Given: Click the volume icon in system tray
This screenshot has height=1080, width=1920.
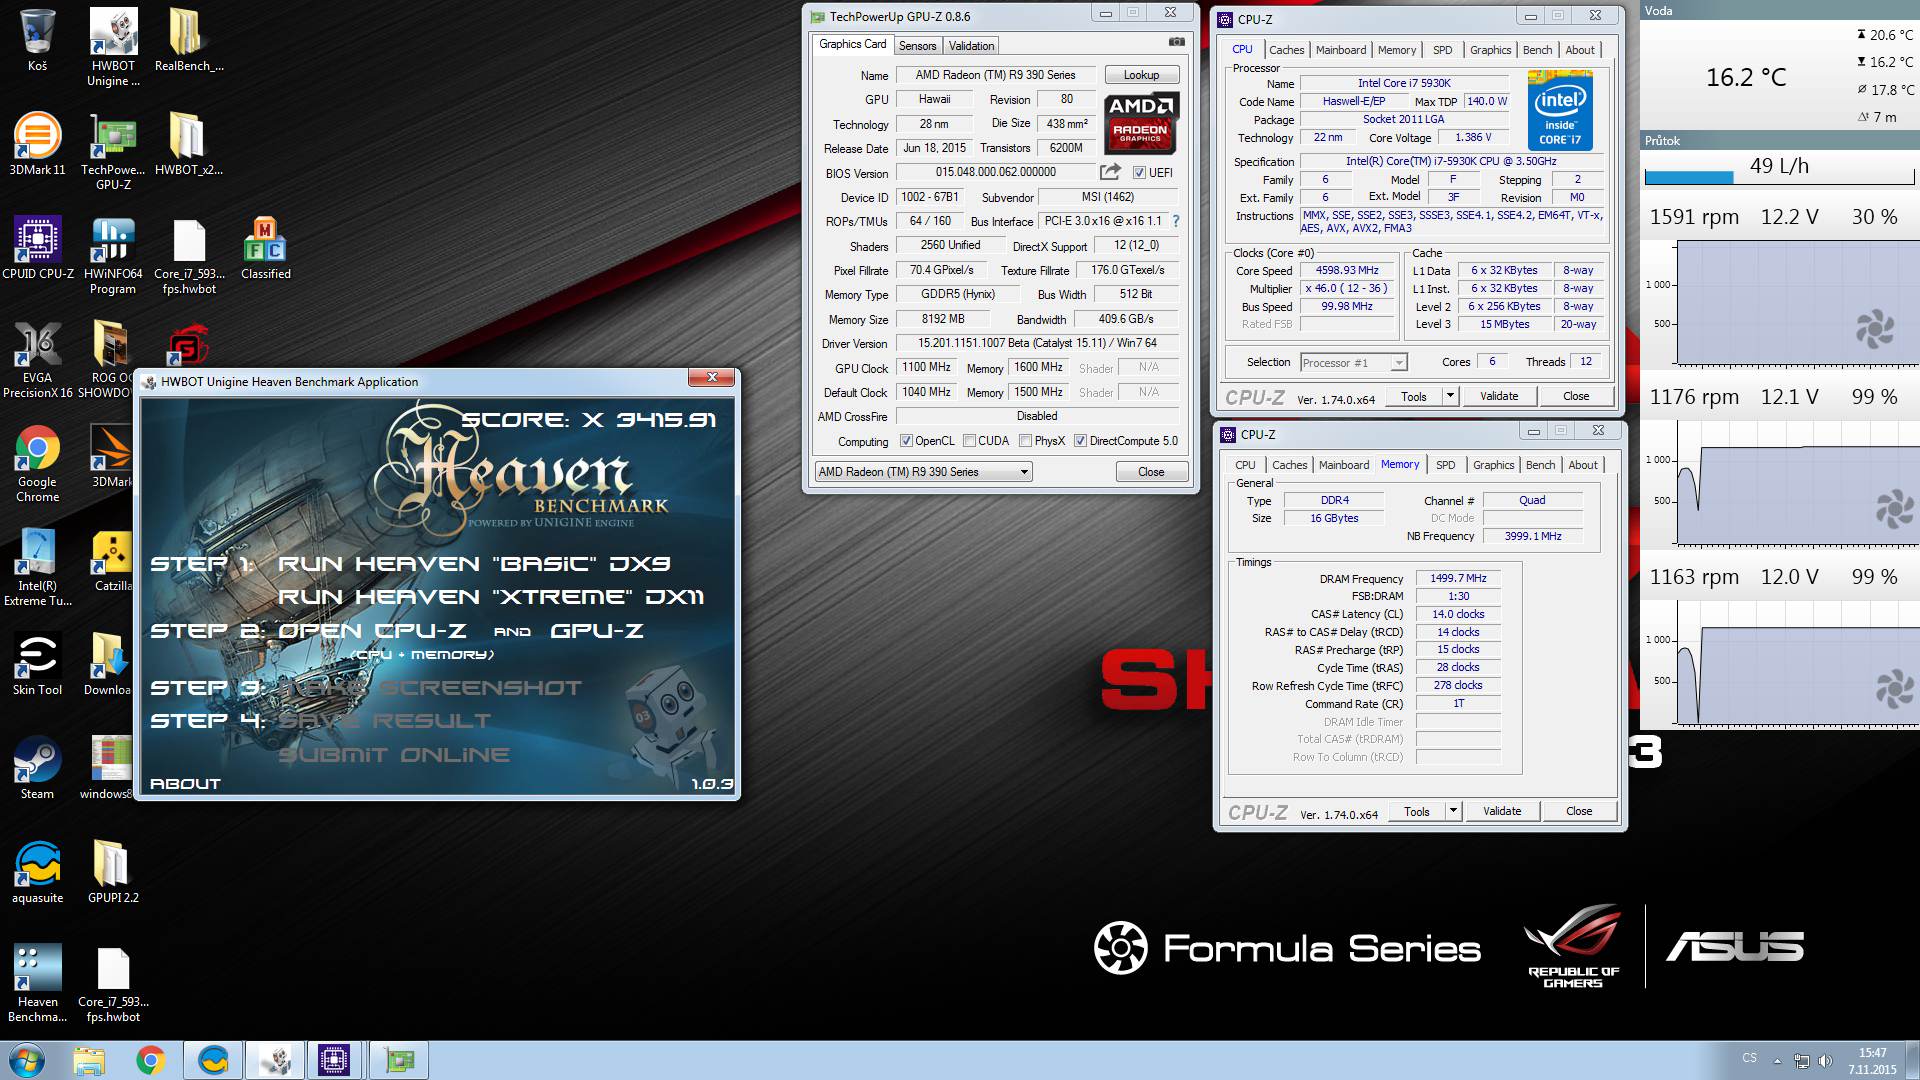Looking at the screenshot, I should click(x=1825, y=1061).
